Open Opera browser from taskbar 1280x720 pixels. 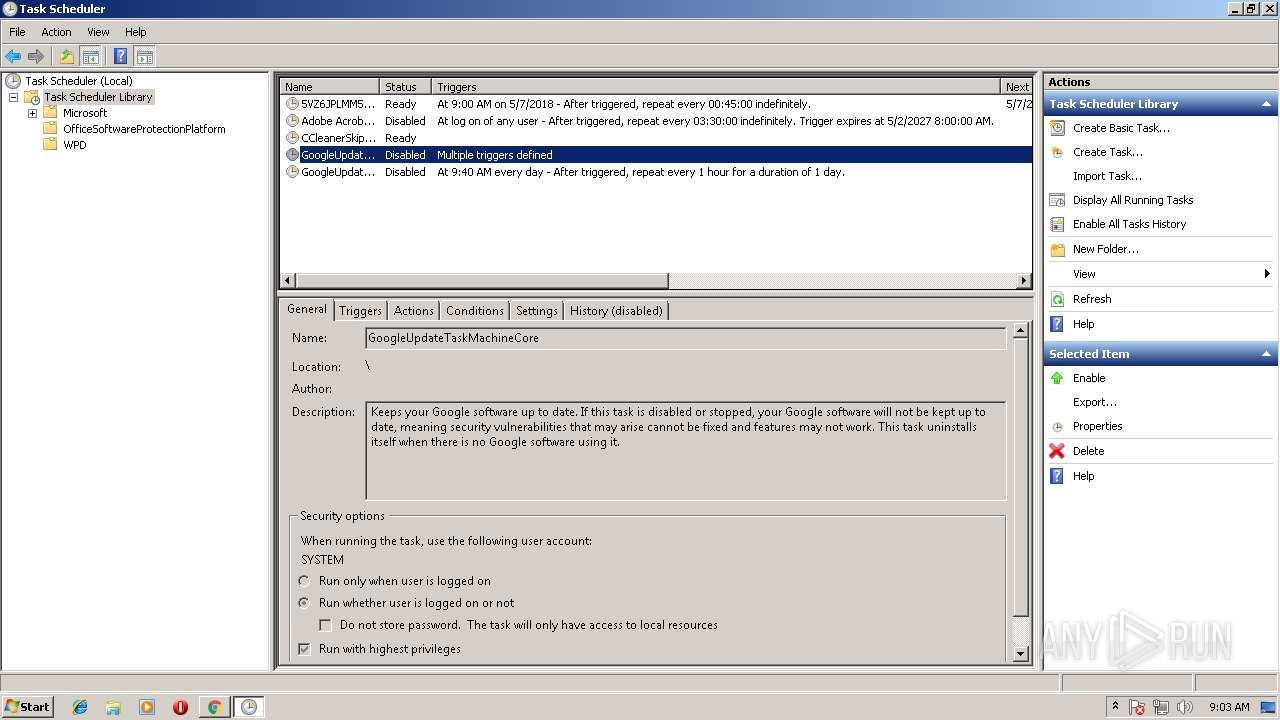pyautogui.click(x=180, y=707)
